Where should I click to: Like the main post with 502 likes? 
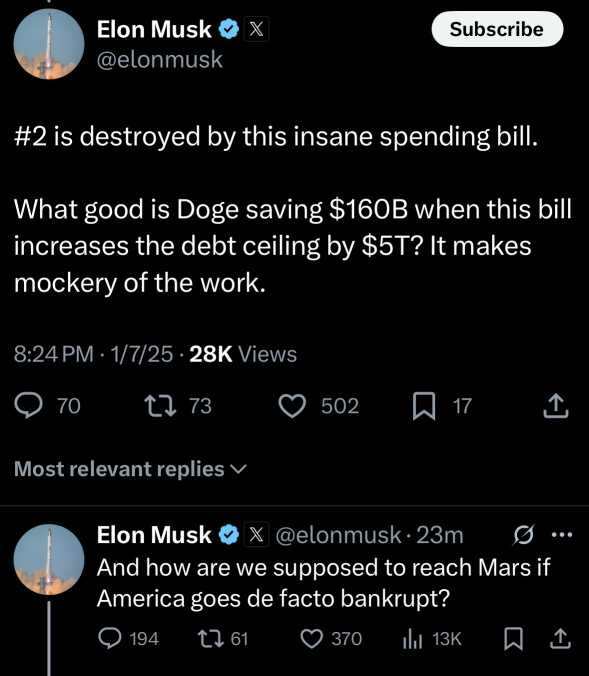[x=292, y=406]
